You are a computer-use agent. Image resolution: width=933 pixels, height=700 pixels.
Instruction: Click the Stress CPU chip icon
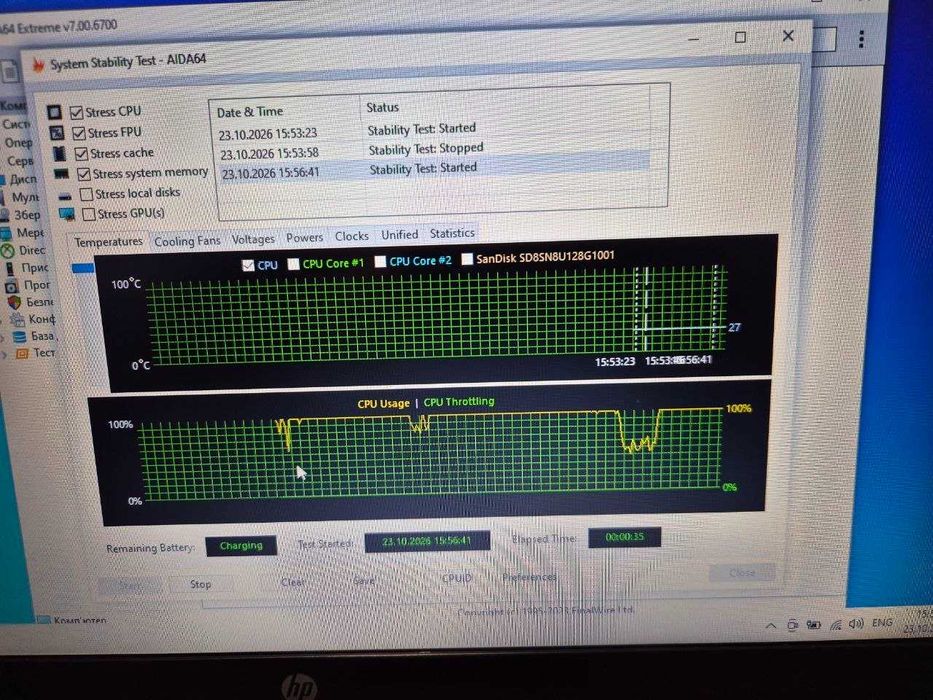pos(54,112)
